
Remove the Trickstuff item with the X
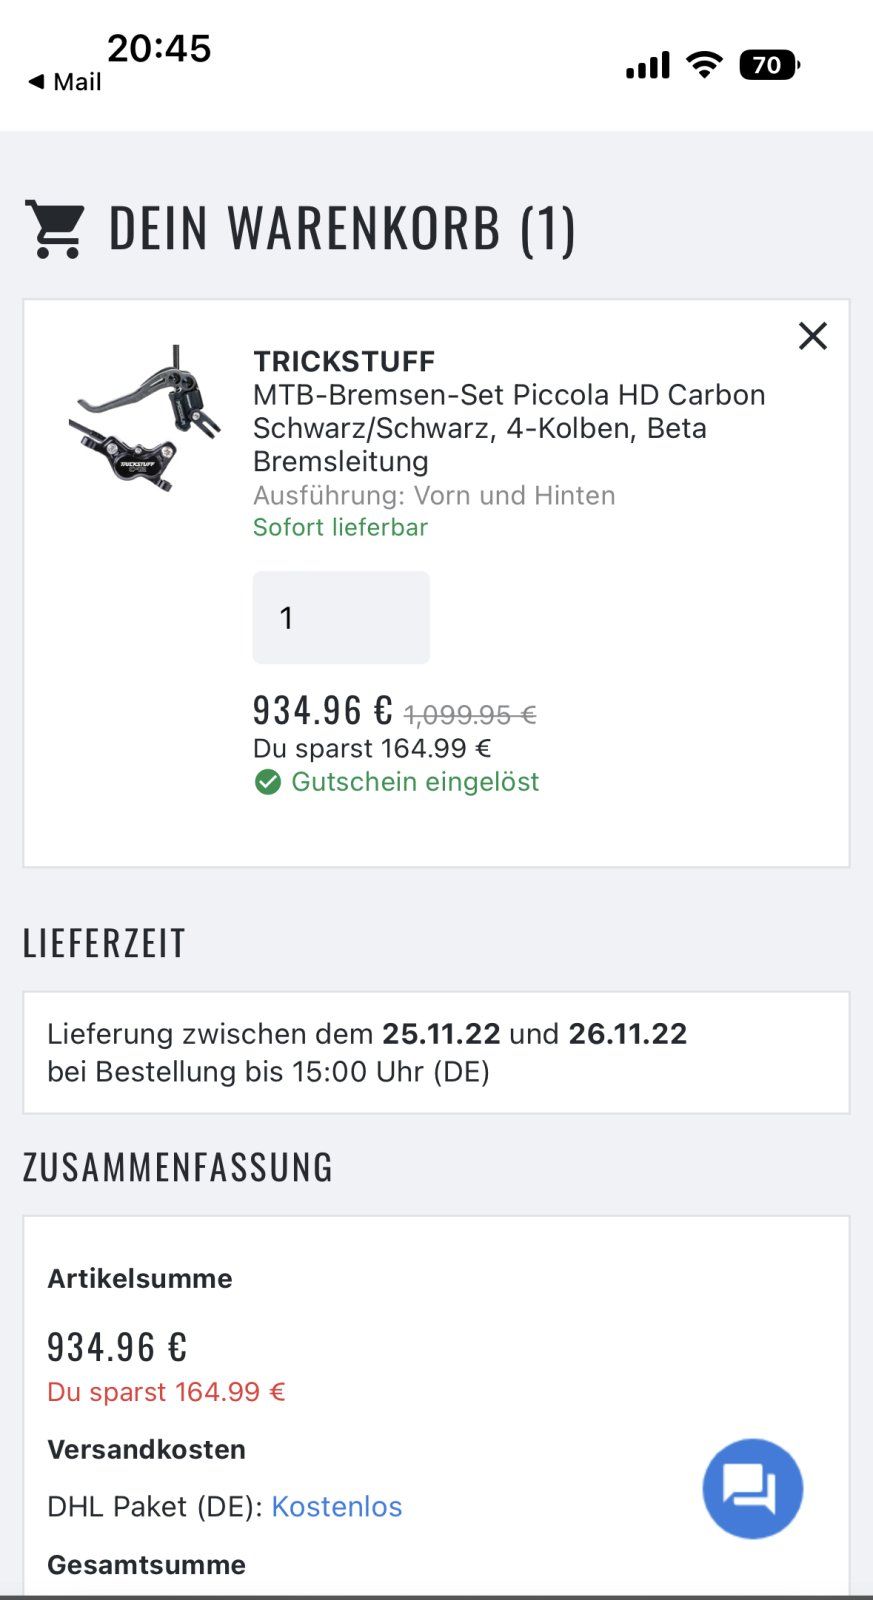pos(812,336)
